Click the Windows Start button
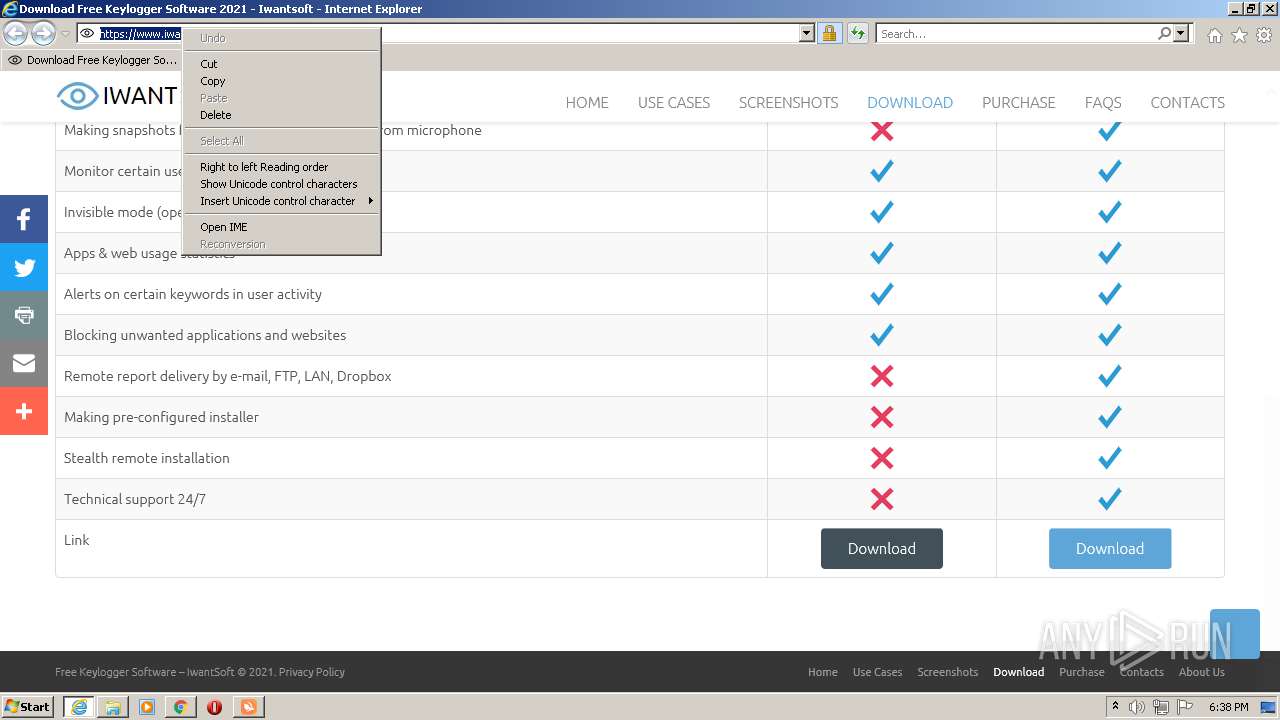Image resolution: width=1280 pixels, height=720 pixels. coord(27,706)
